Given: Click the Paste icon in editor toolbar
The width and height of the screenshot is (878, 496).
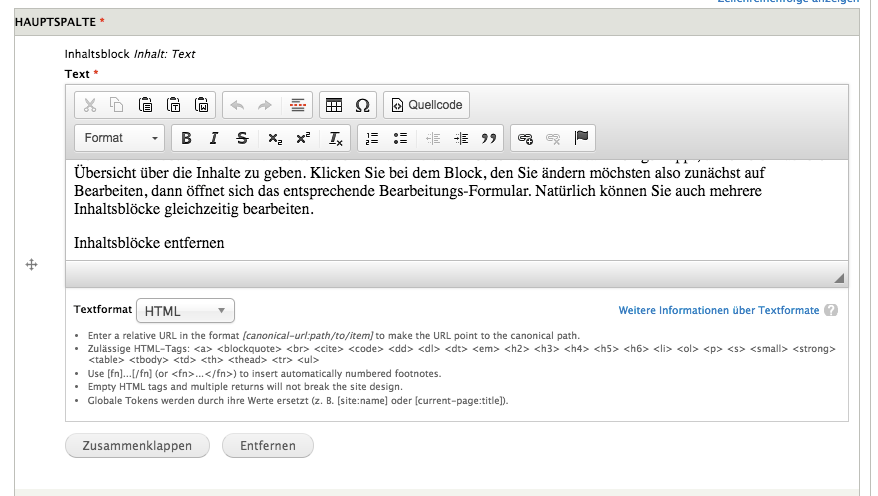Looking at the screenshot, I should 146,105.
